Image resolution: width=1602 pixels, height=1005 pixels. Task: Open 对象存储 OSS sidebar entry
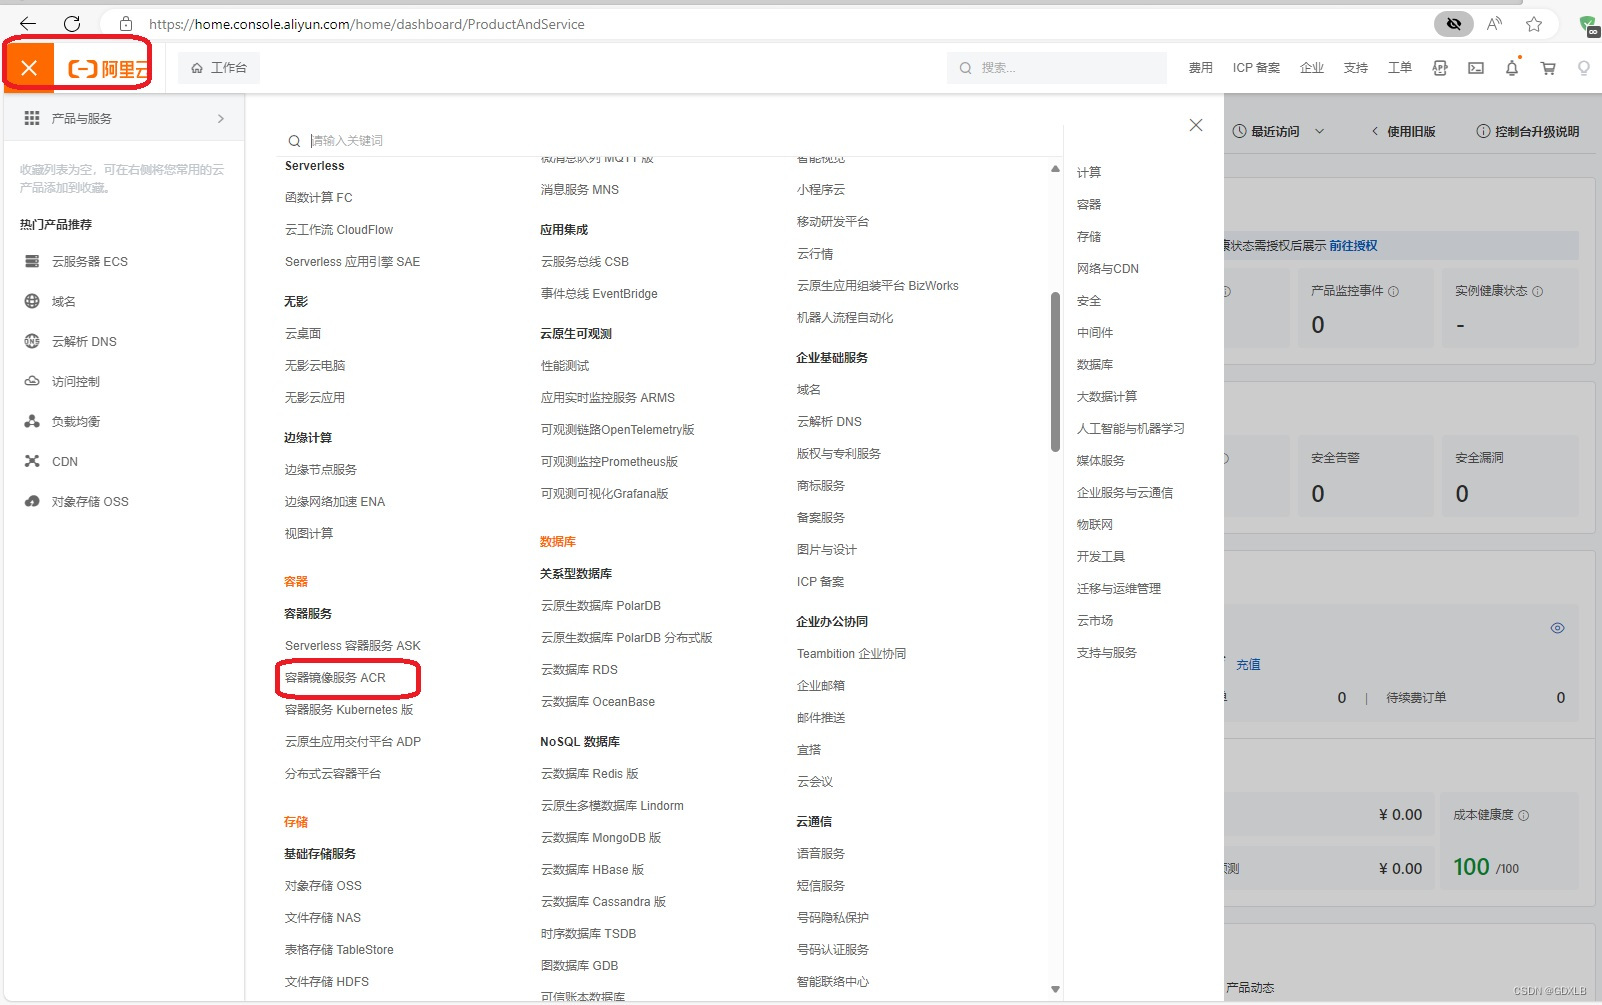[x=90, y=501]
